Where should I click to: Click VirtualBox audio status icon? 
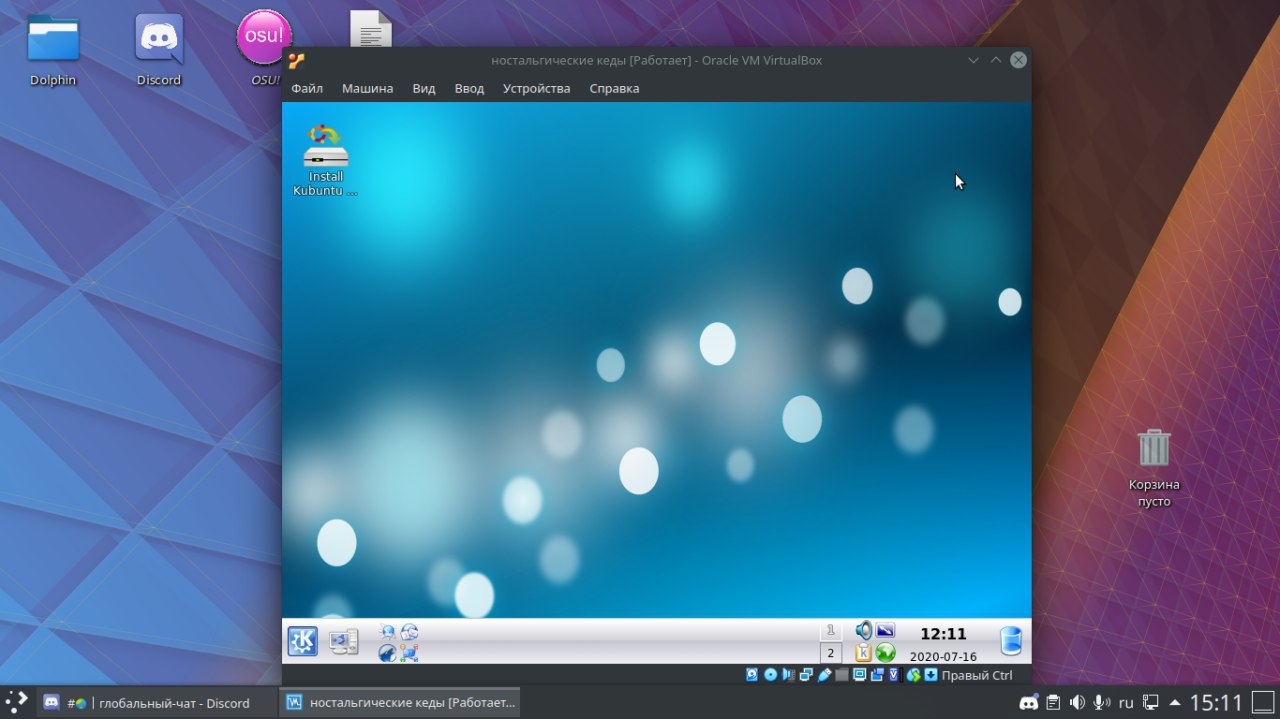click(789, 675)
